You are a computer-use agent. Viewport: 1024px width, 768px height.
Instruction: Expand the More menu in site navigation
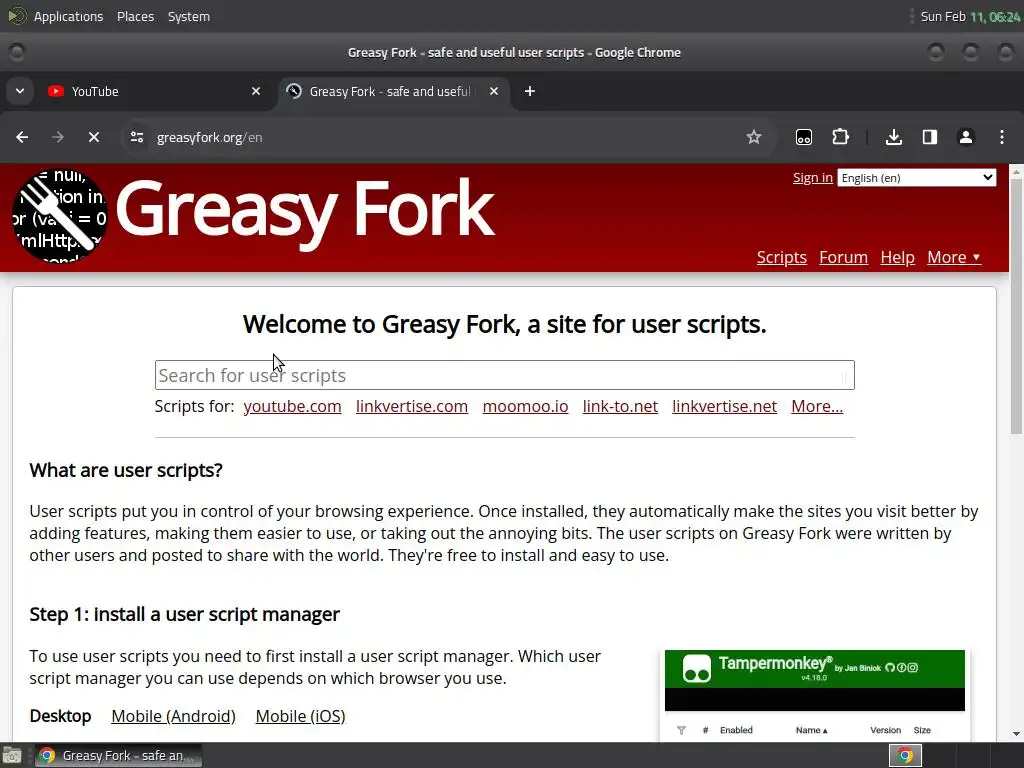coord(953,257)
